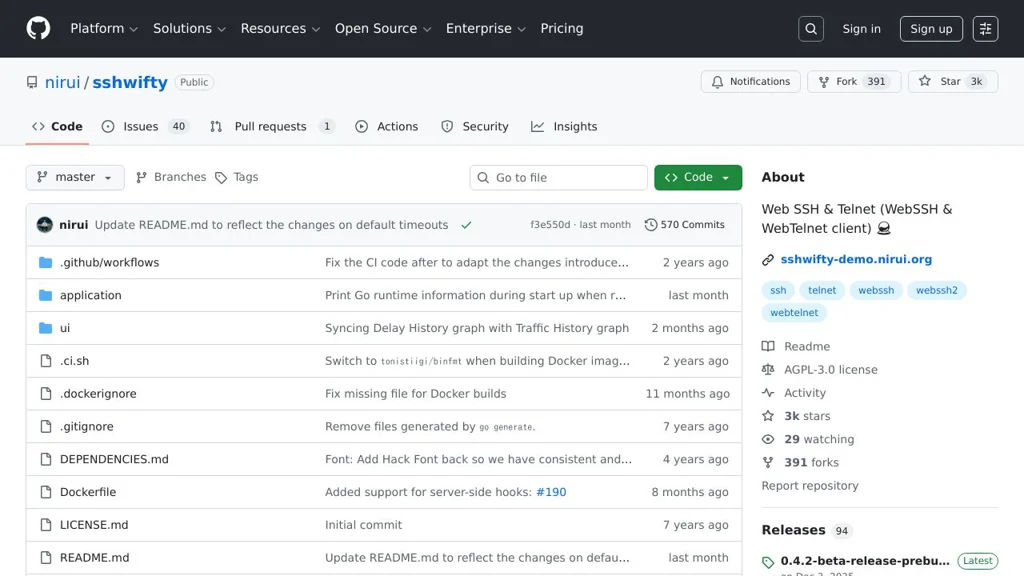Click the folder icon for .github/workflows
1024x576 pixels.
45,263
